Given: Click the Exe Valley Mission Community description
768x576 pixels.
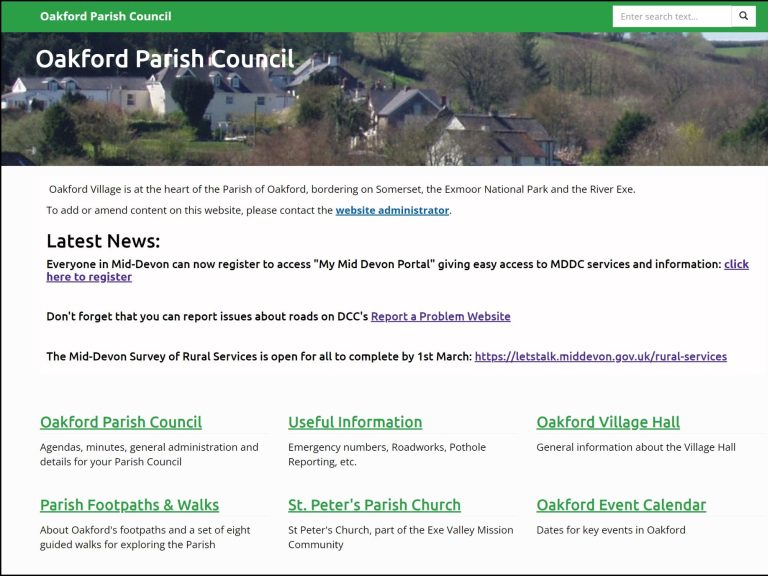Looking at the screenshot, I should [401, 537].
